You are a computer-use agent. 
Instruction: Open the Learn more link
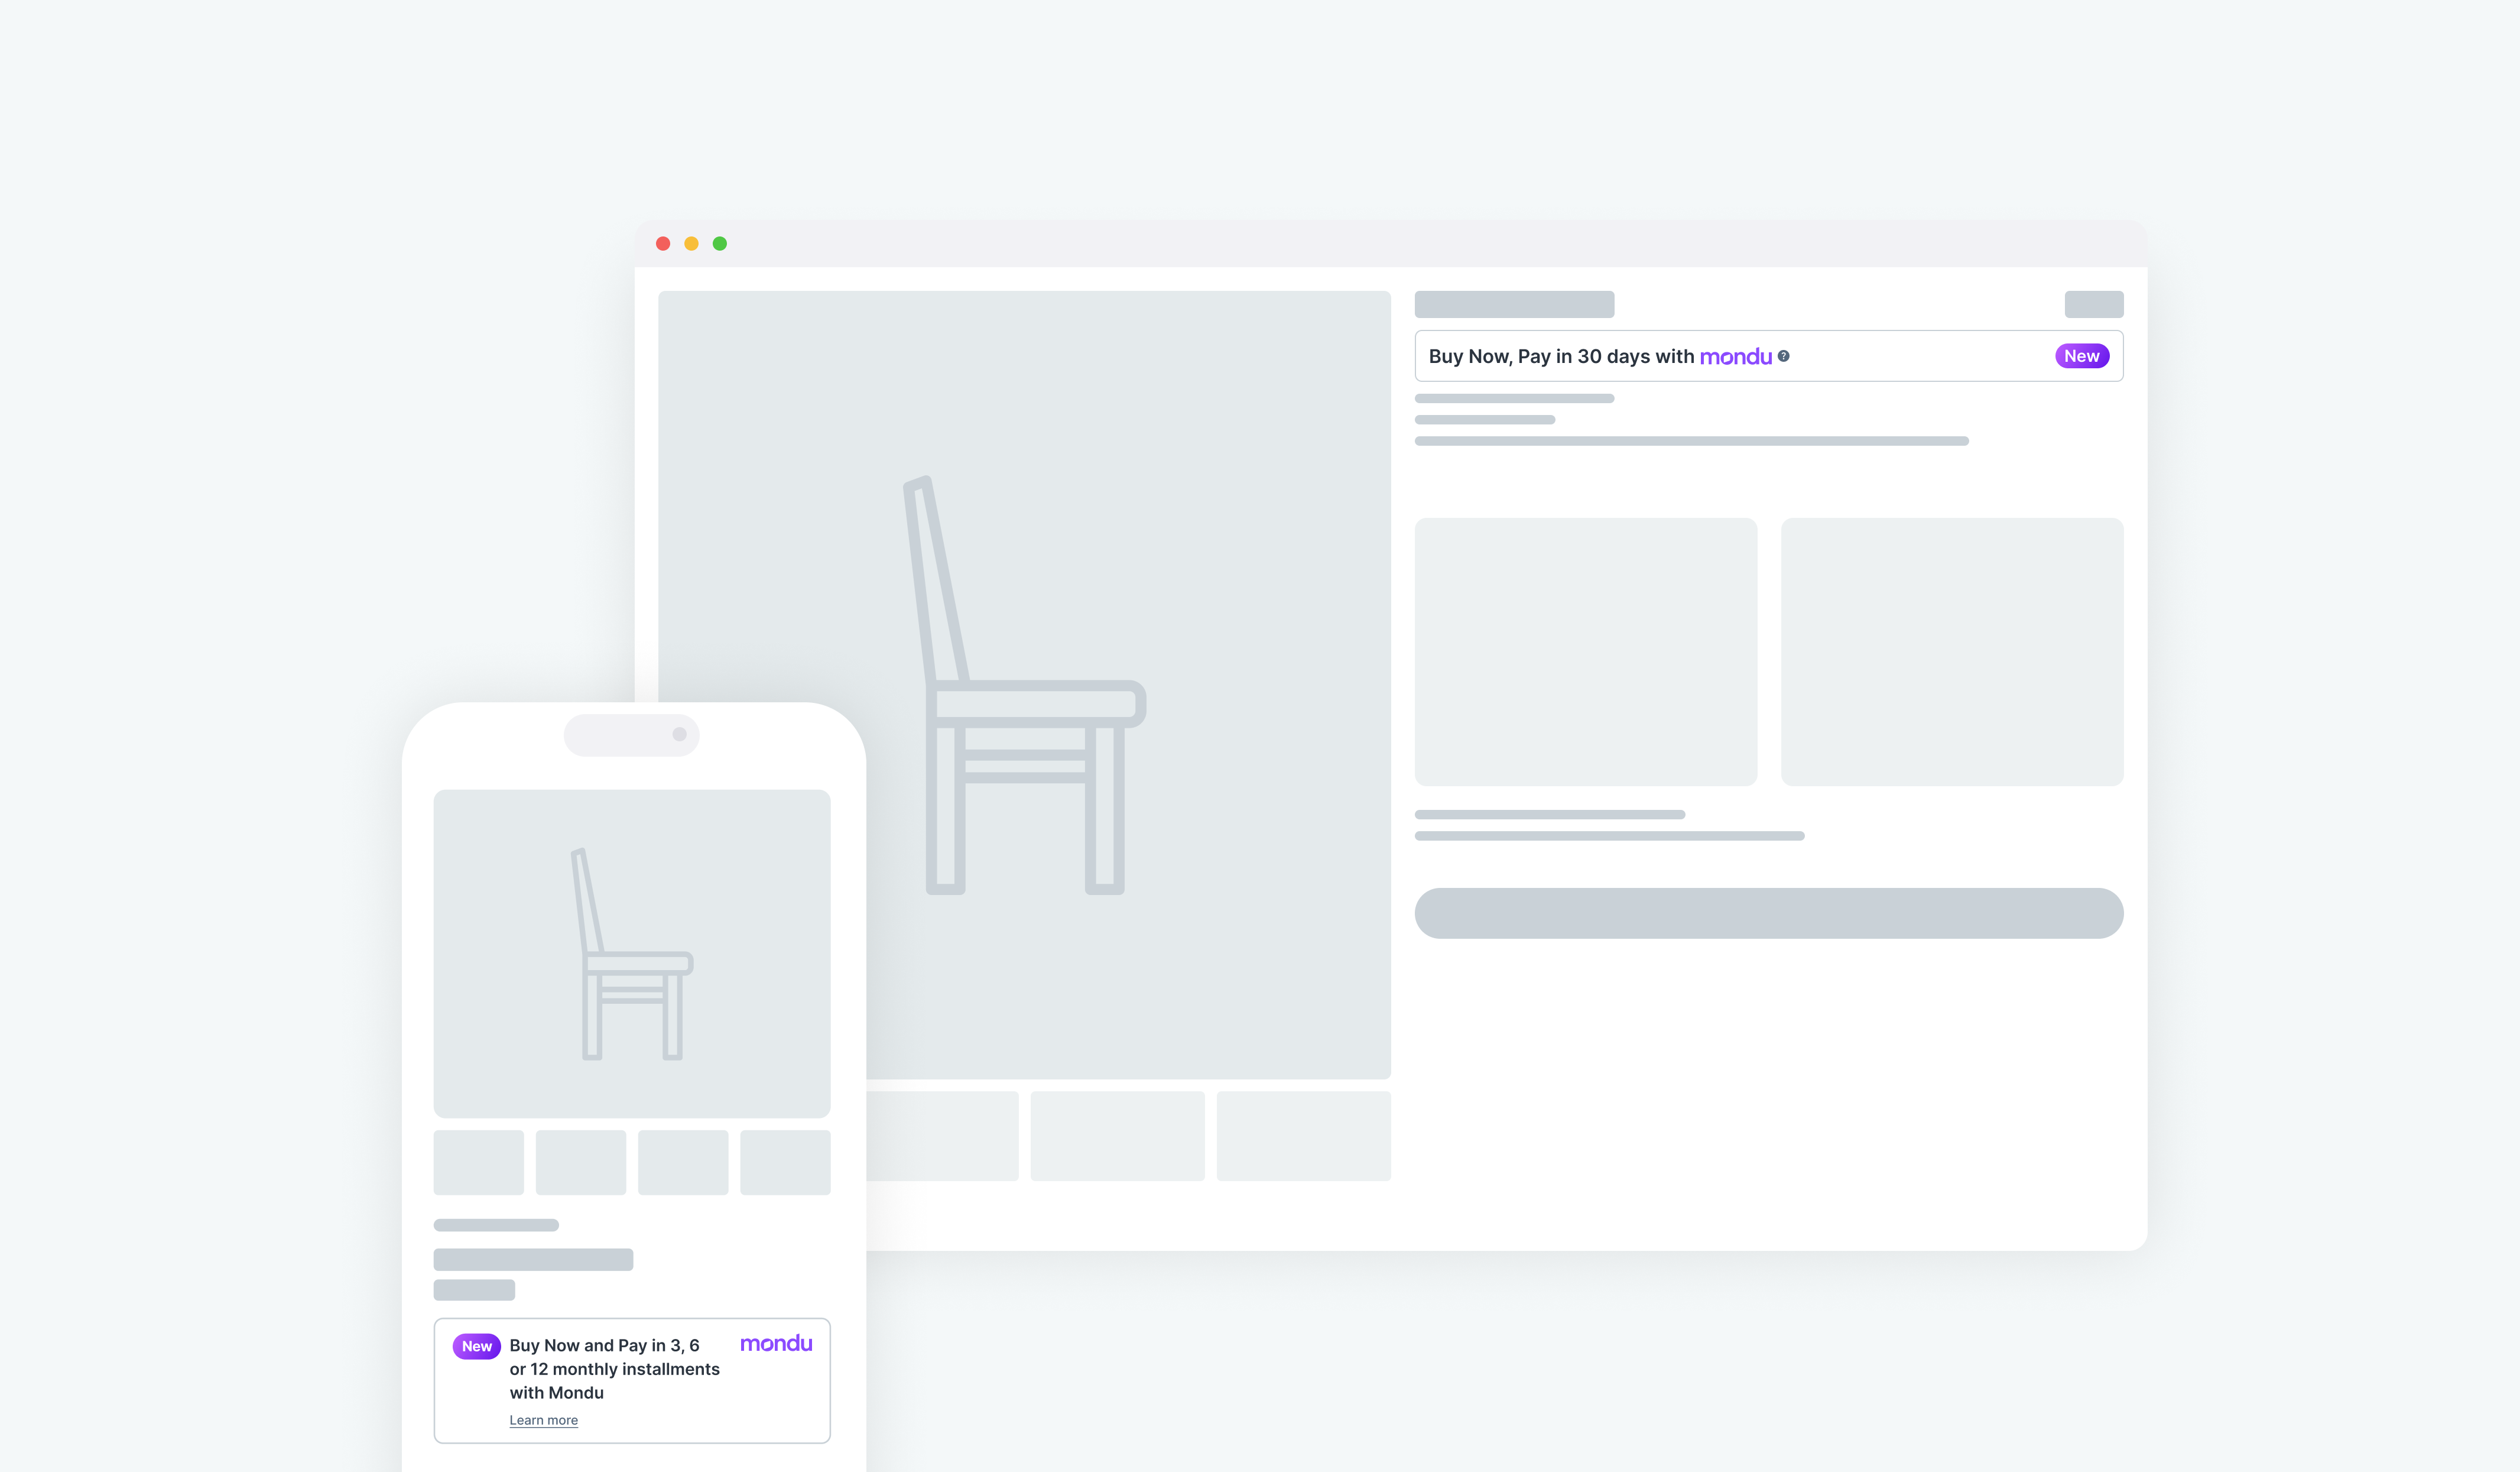tap(543, 1420)
